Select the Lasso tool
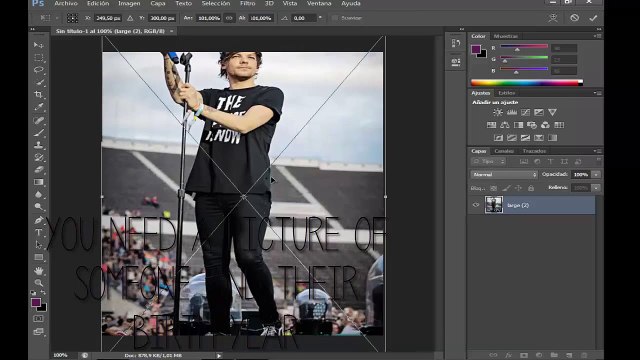This screenshot has height=360, width=640. coord(38,69)
